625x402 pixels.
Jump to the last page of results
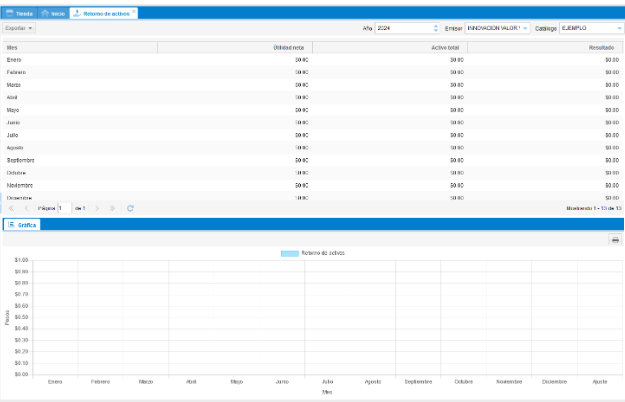point(112,208)
